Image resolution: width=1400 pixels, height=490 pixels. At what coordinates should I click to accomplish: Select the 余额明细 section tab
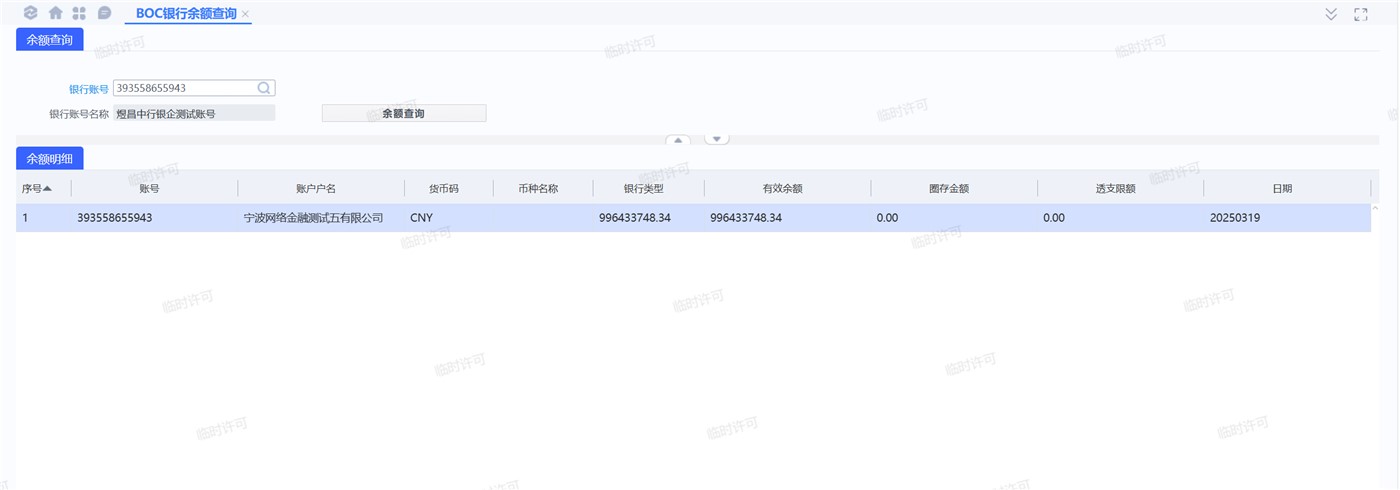click(49, 159)
